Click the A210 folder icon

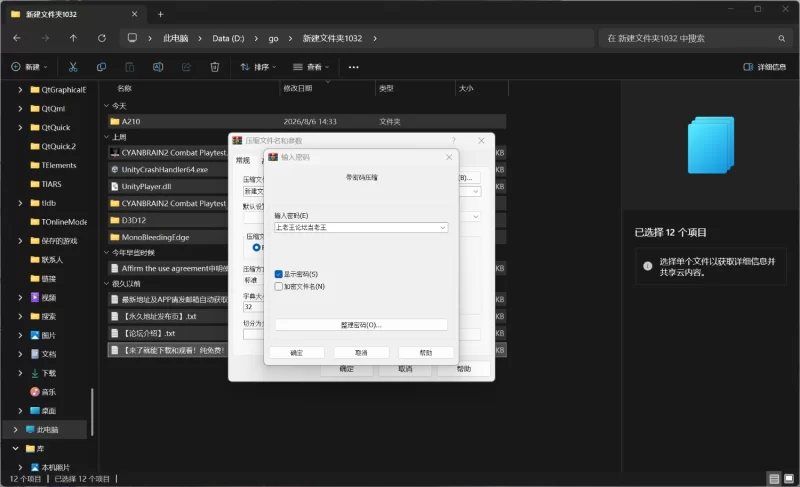pyautogui.click(x=114, y=121)
